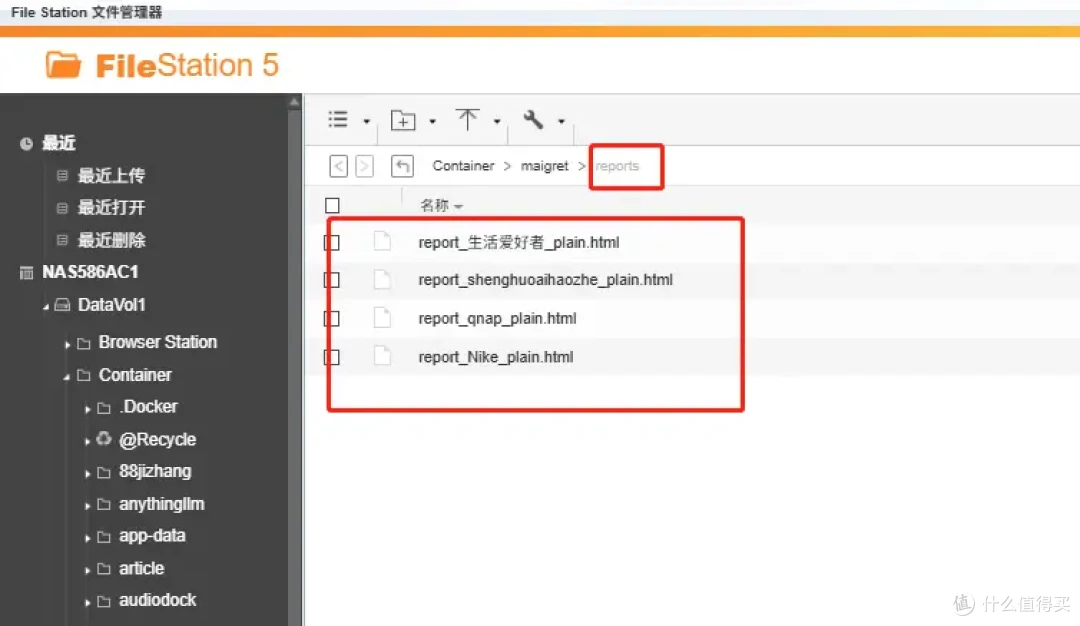Go forward with the right navigation arrow
Viewport: 1080px width, 626px height.
click(x=364, y=166)
